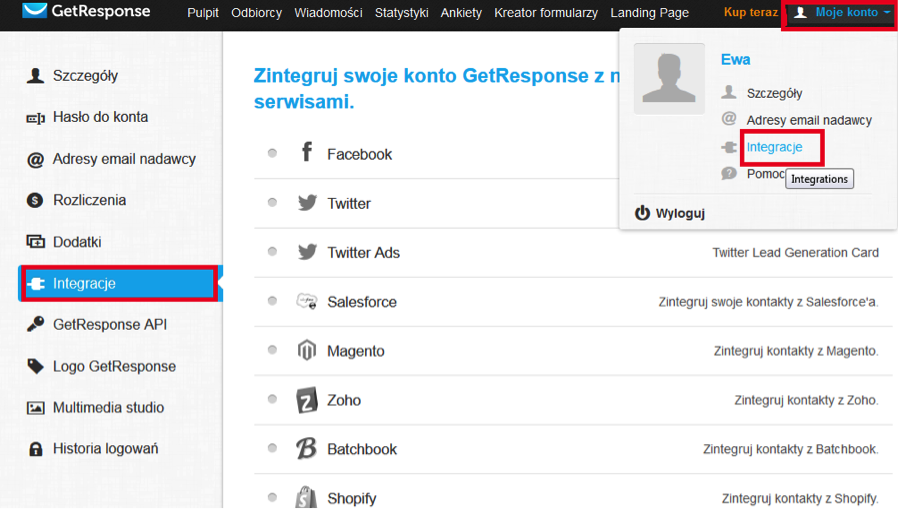Image resolution: width=898 pixels, height=509 pixels.
Task: Click the Hasło do konta password icon
Action: coord(36,118)
